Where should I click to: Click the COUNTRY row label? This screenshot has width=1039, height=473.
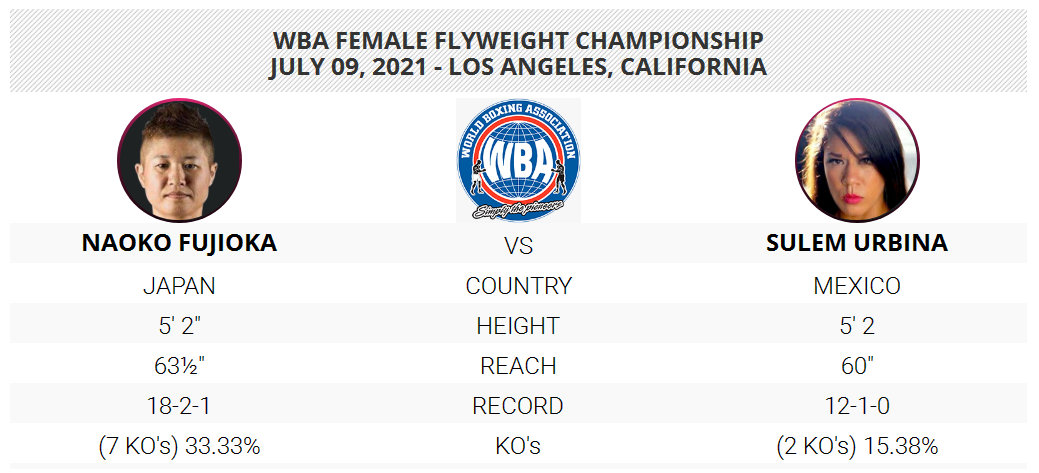518,286
